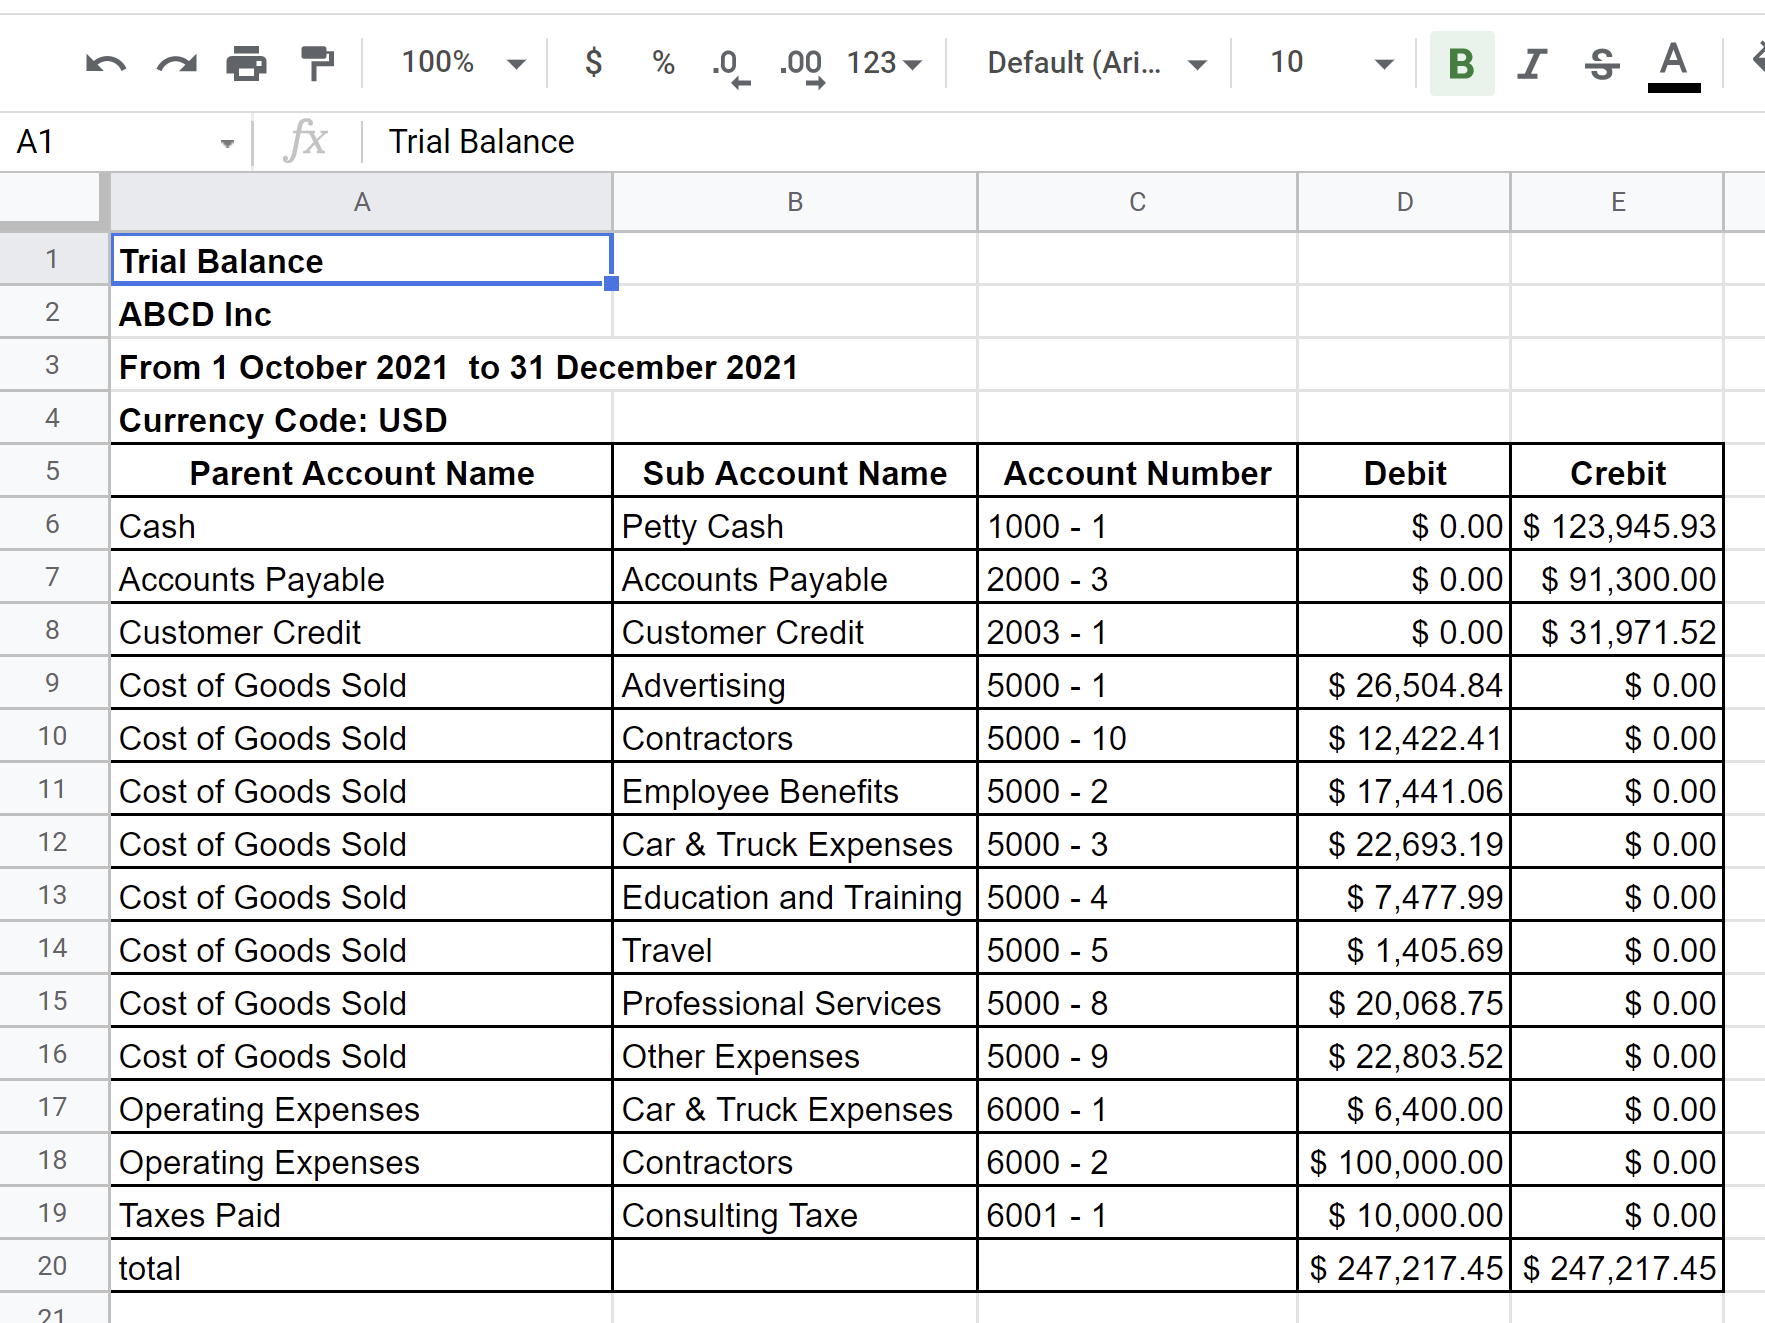The height and width of the screenshot is (1323, 1765).
Task: Click the Travel cell
Action: tap(795, 950)
